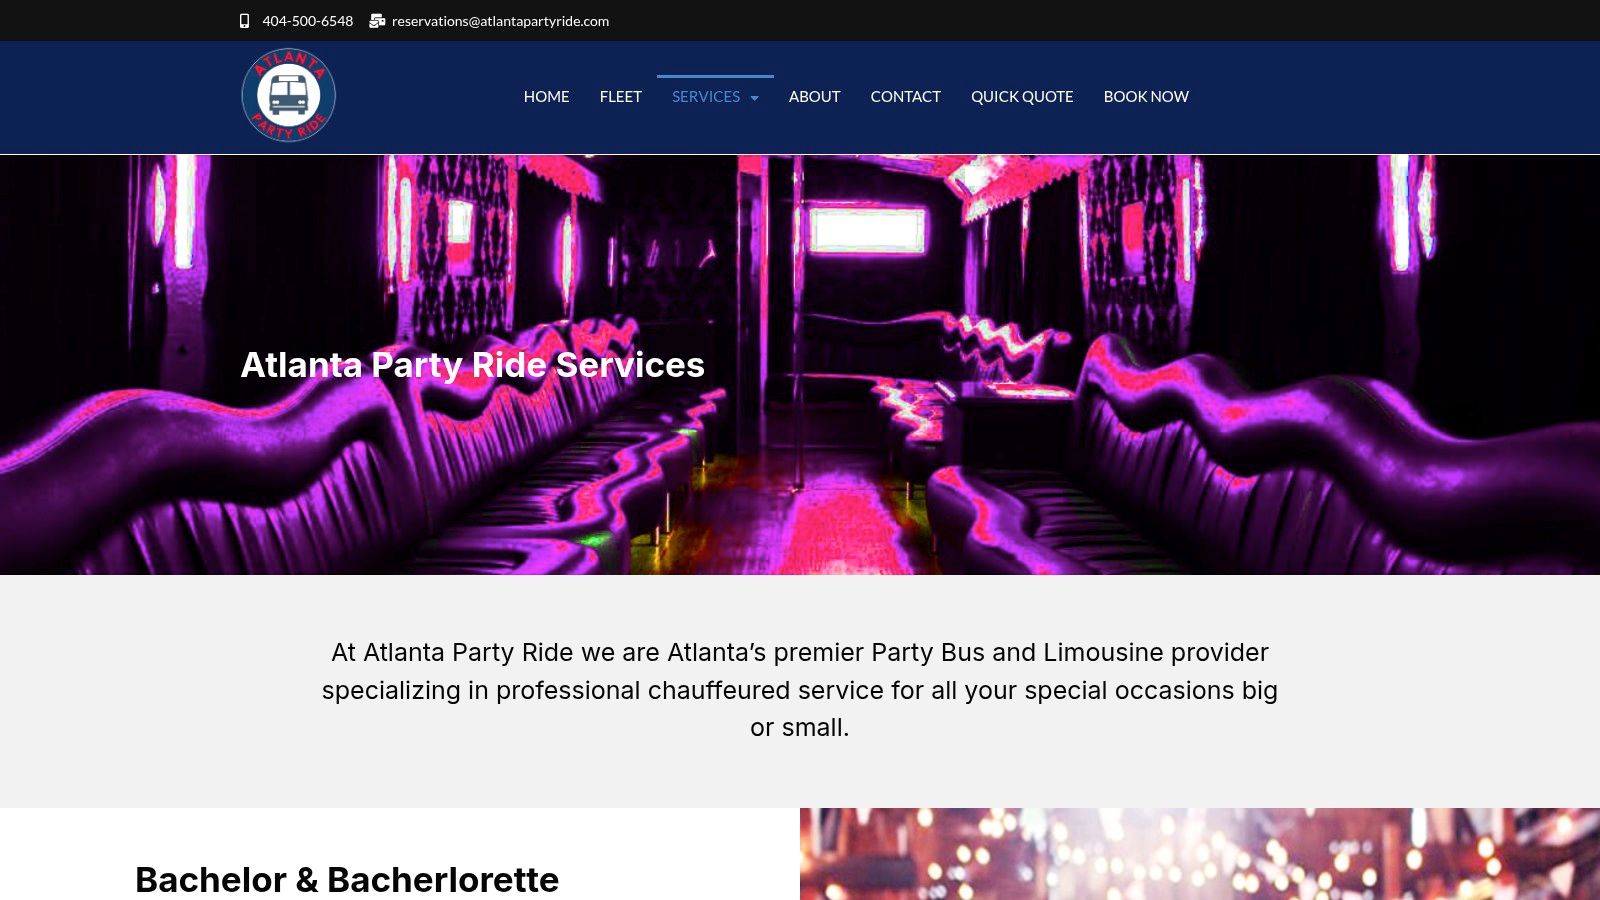
Task: Open the Services menu item
Action: tap(706, 97)
